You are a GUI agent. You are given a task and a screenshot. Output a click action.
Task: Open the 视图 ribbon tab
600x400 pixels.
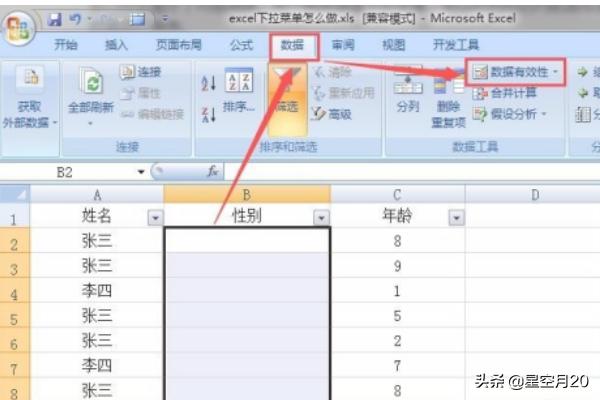[394, 45]
